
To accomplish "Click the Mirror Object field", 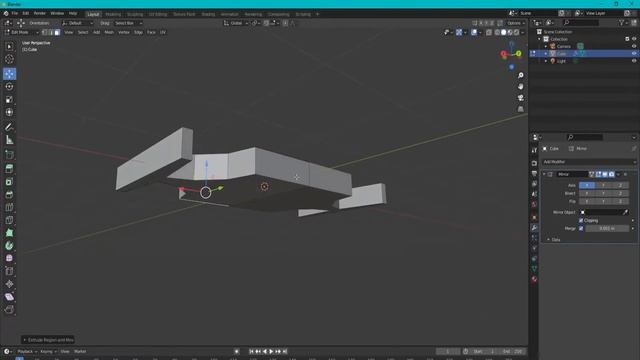I will 604,212.
